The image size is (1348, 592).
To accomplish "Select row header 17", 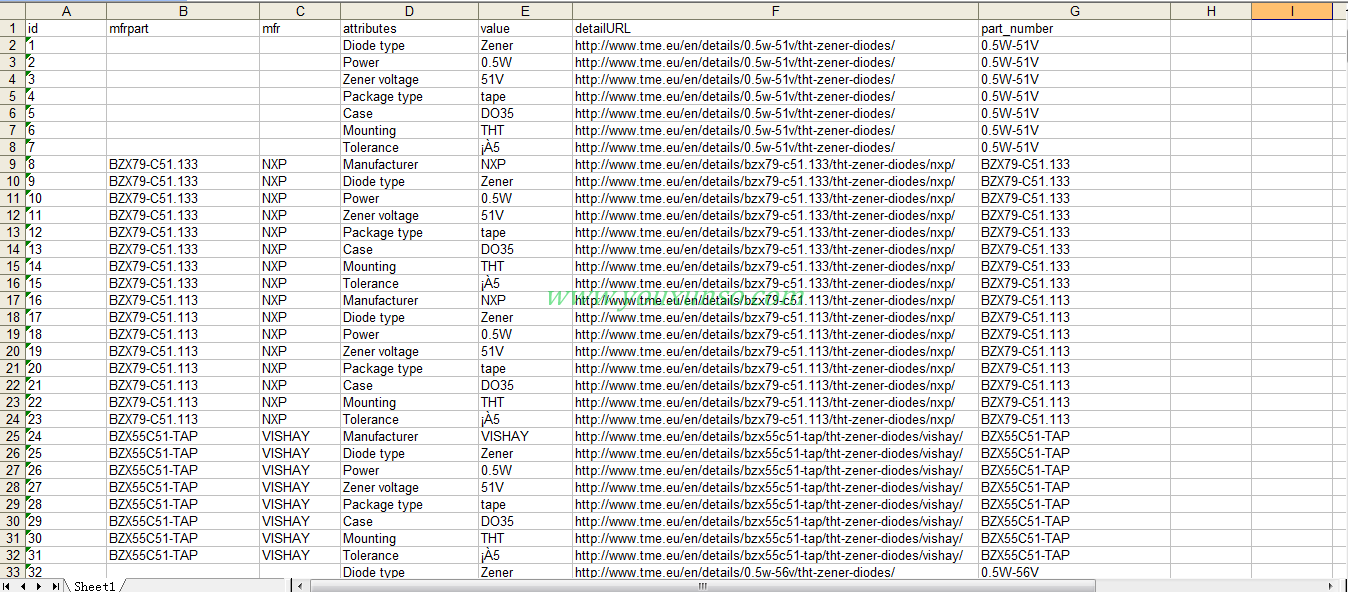I will click(13, 300).
